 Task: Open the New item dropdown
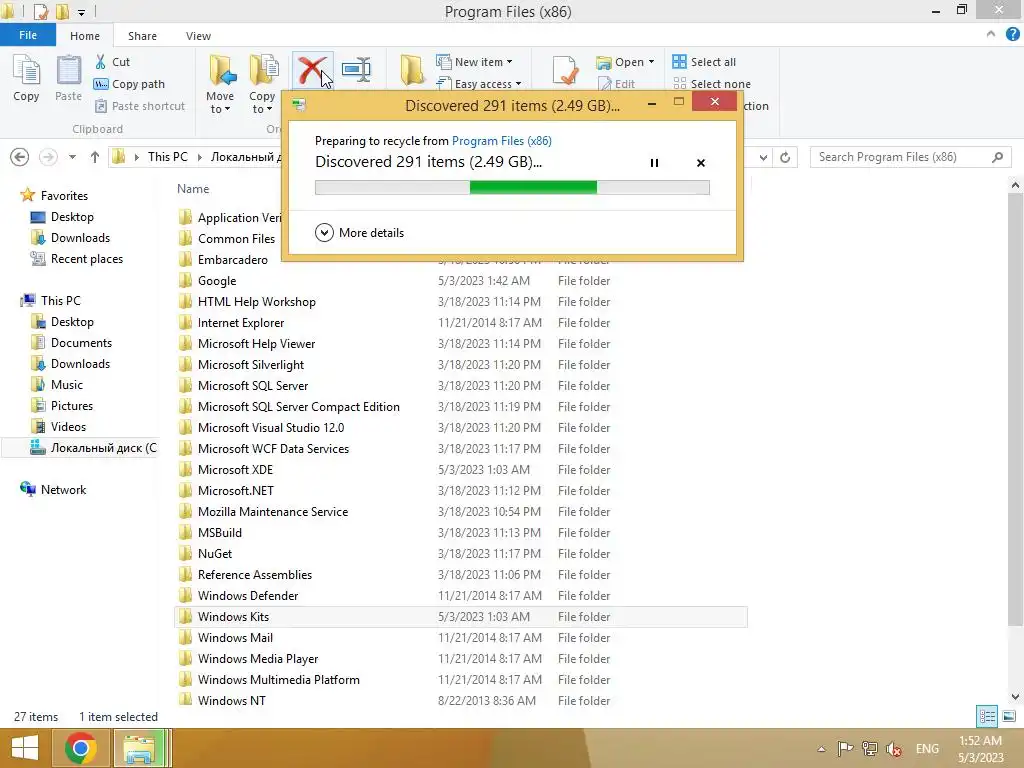point(474,61)
